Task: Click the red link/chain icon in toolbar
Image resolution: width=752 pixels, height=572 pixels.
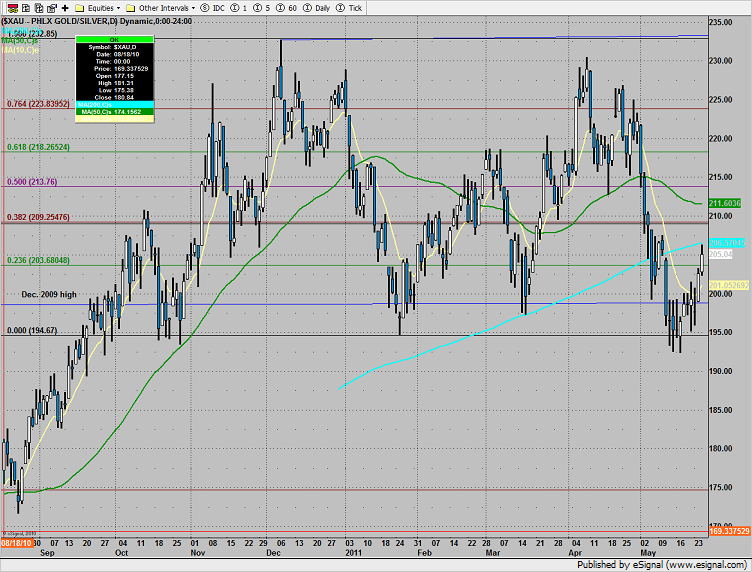Action: [x=13, y=8]
